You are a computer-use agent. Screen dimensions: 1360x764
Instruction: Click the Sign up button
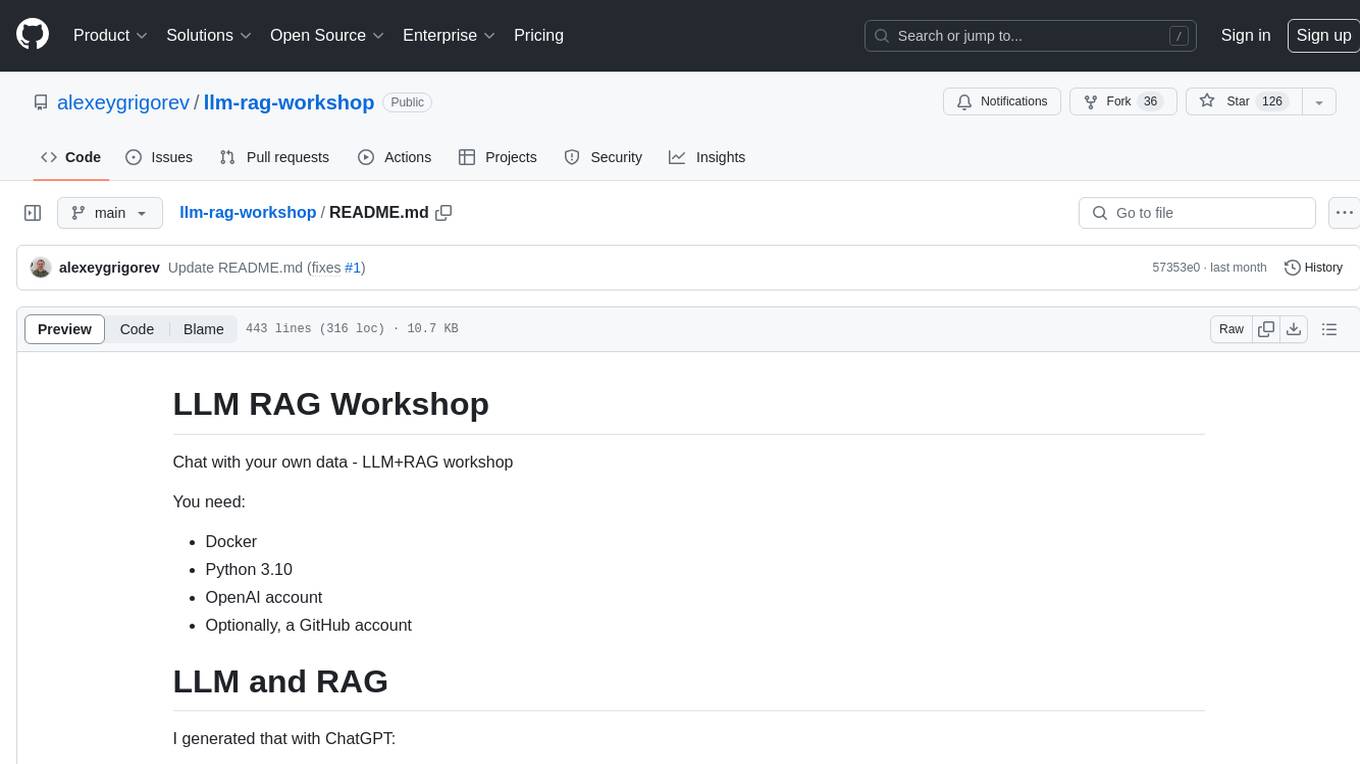pos(1323,35)
